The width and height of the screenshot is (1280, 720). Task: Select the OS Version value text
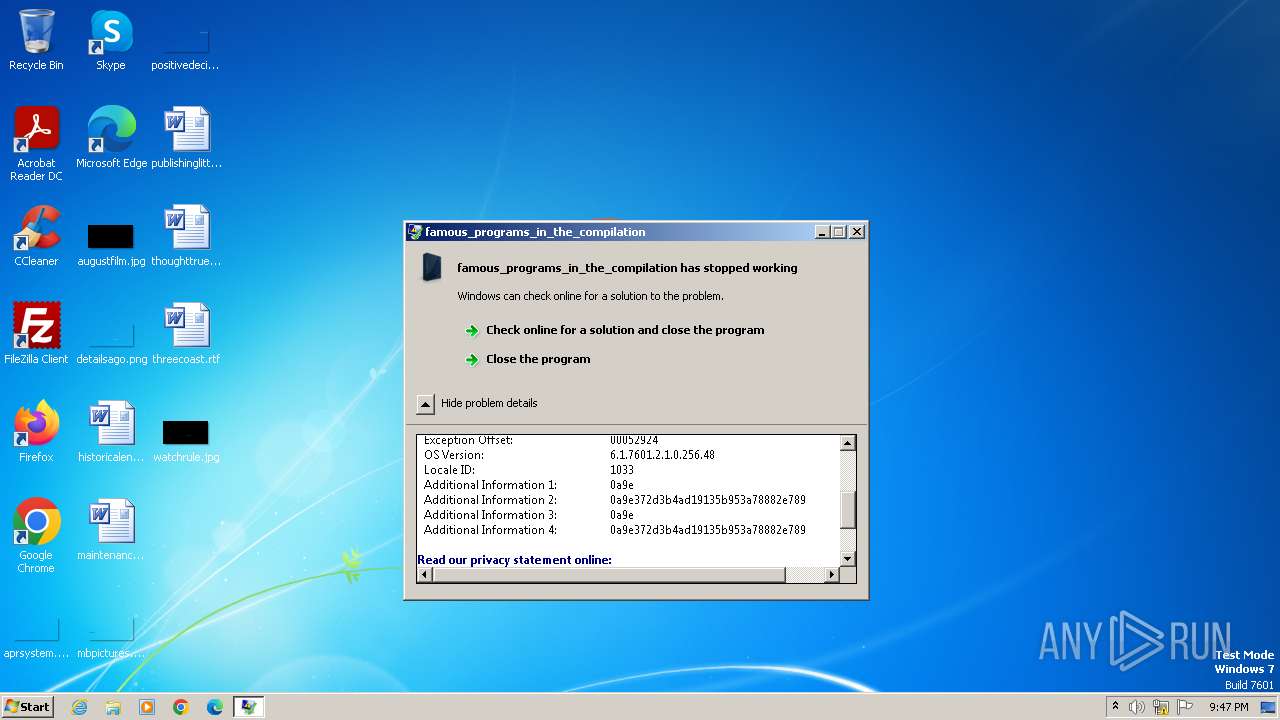pyautogui.click(x=662, y=455)
